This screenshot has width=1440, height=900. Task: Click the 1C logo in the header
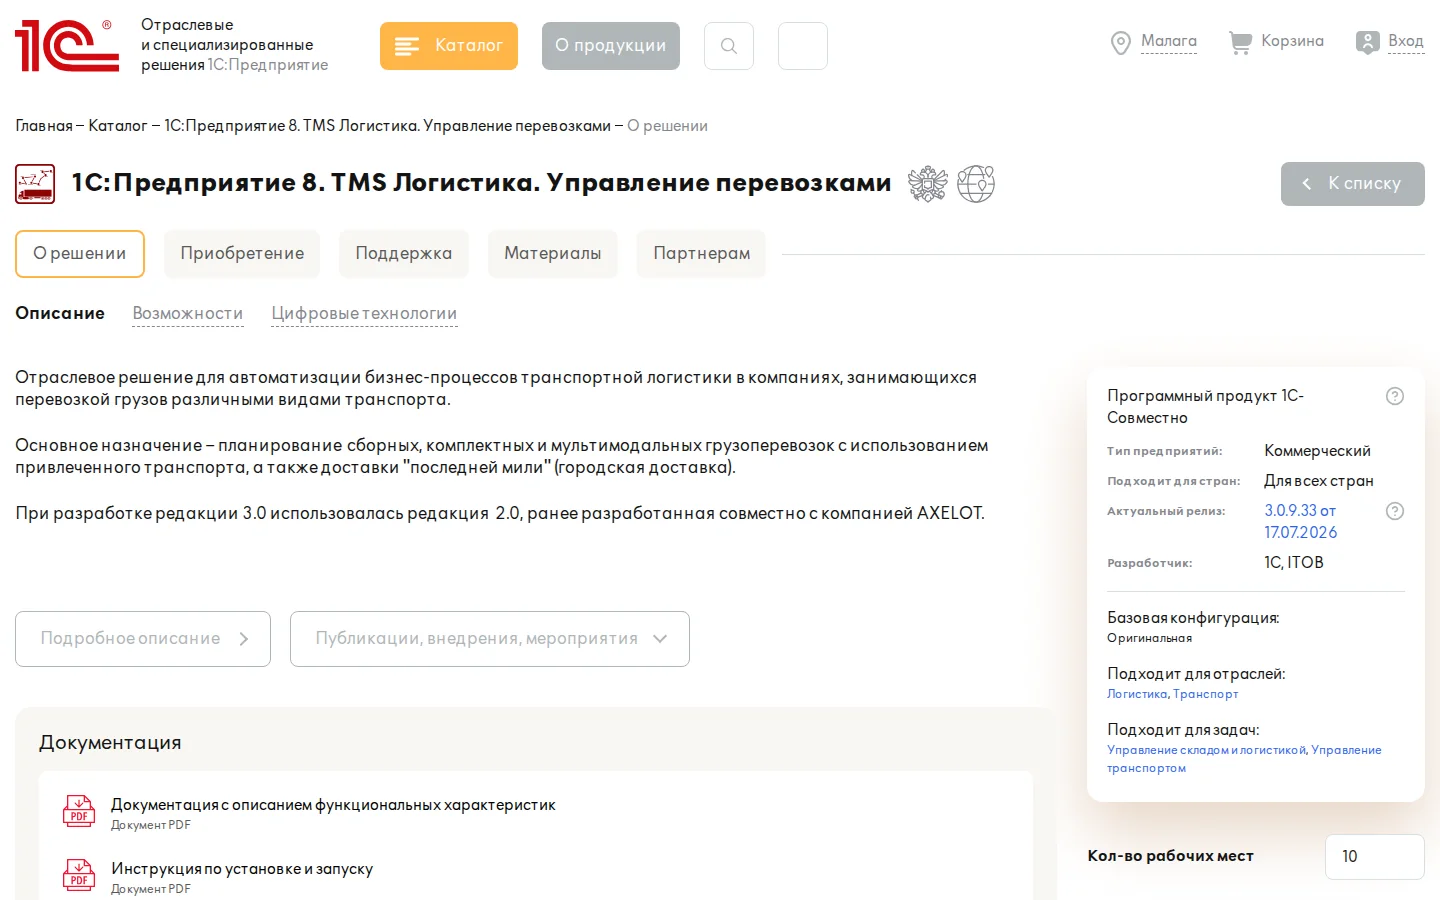(67, 46)
